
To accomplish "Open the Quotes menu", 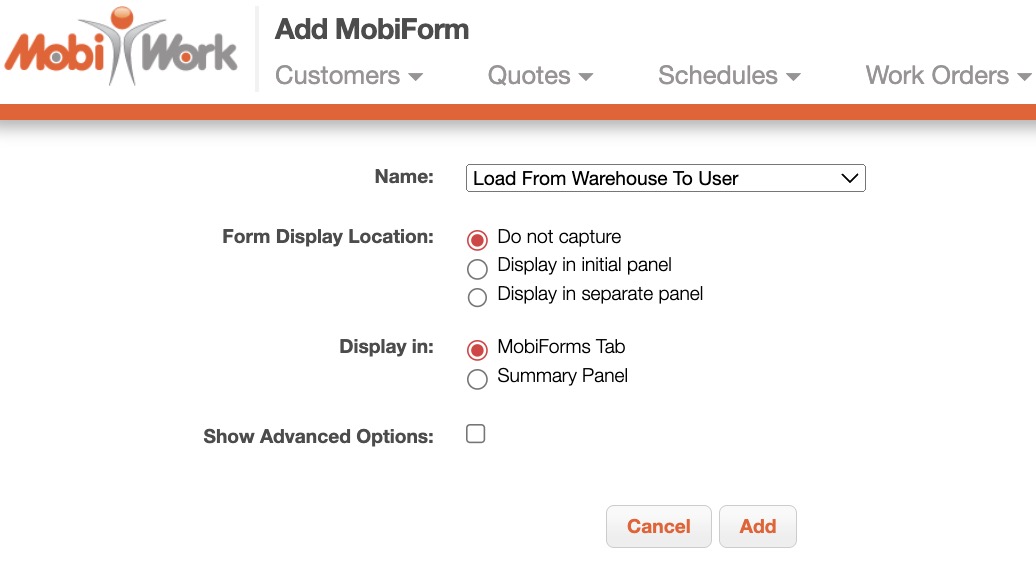I will (540, 76).
